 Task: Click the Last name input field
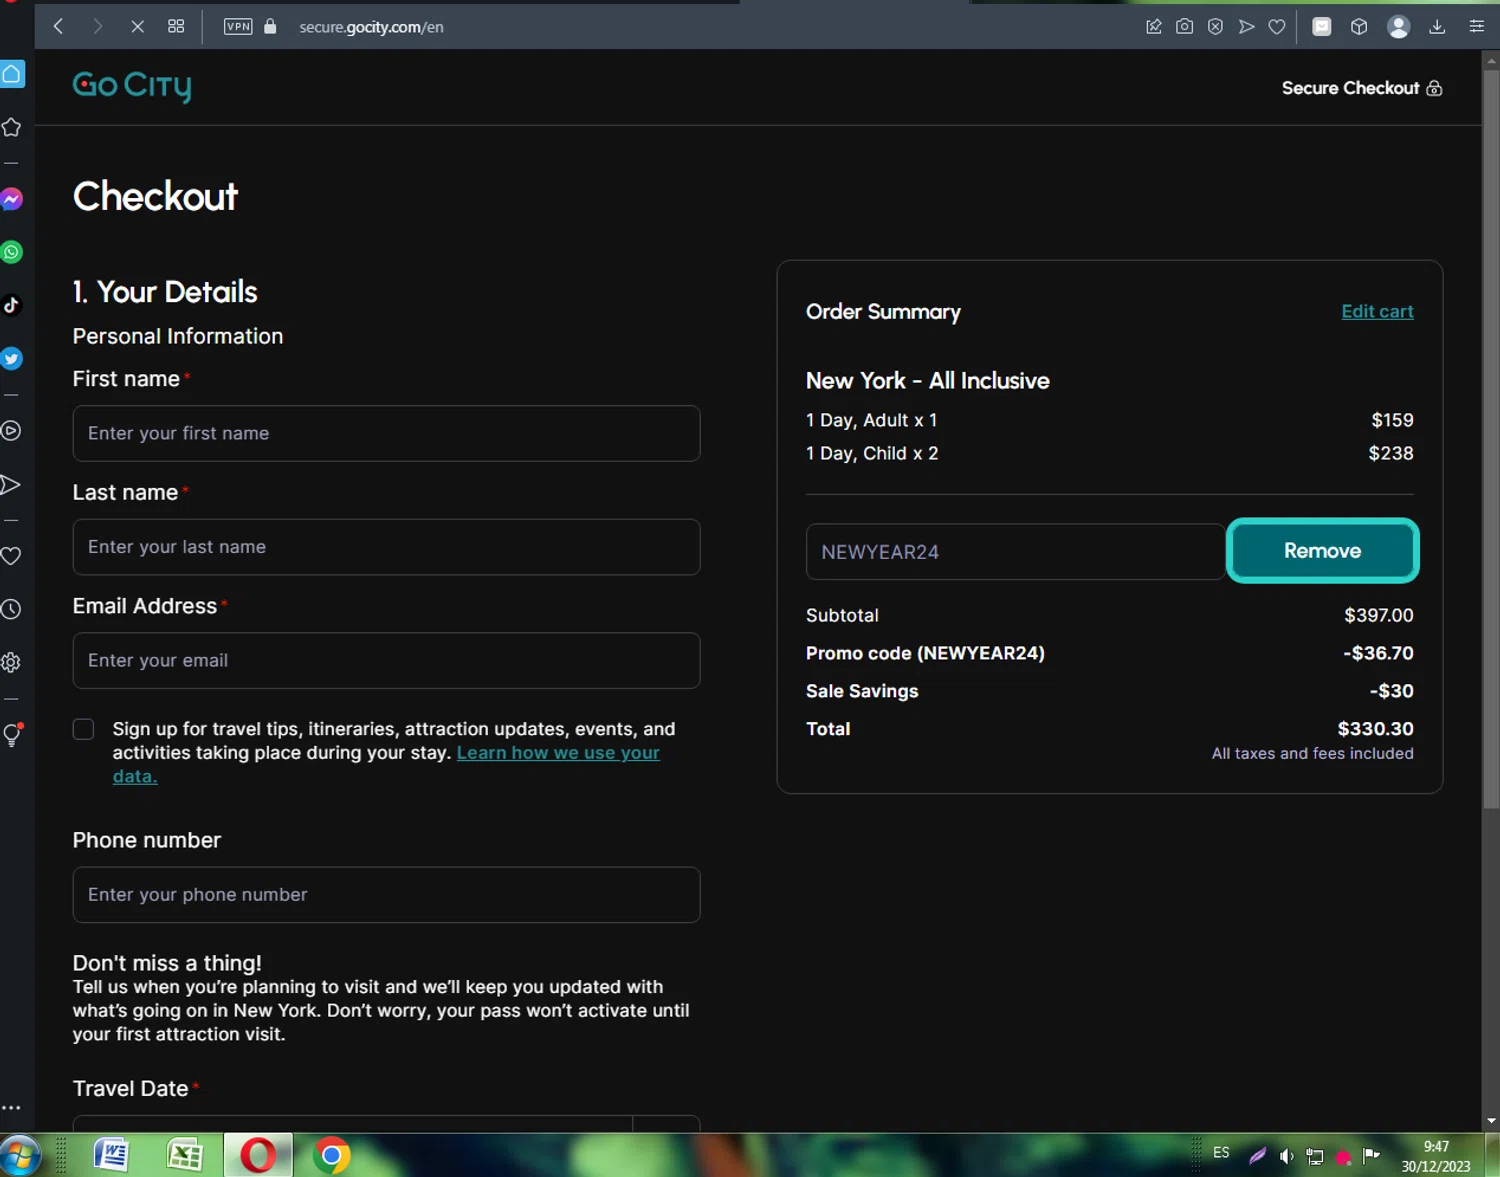tap(386, 547)
